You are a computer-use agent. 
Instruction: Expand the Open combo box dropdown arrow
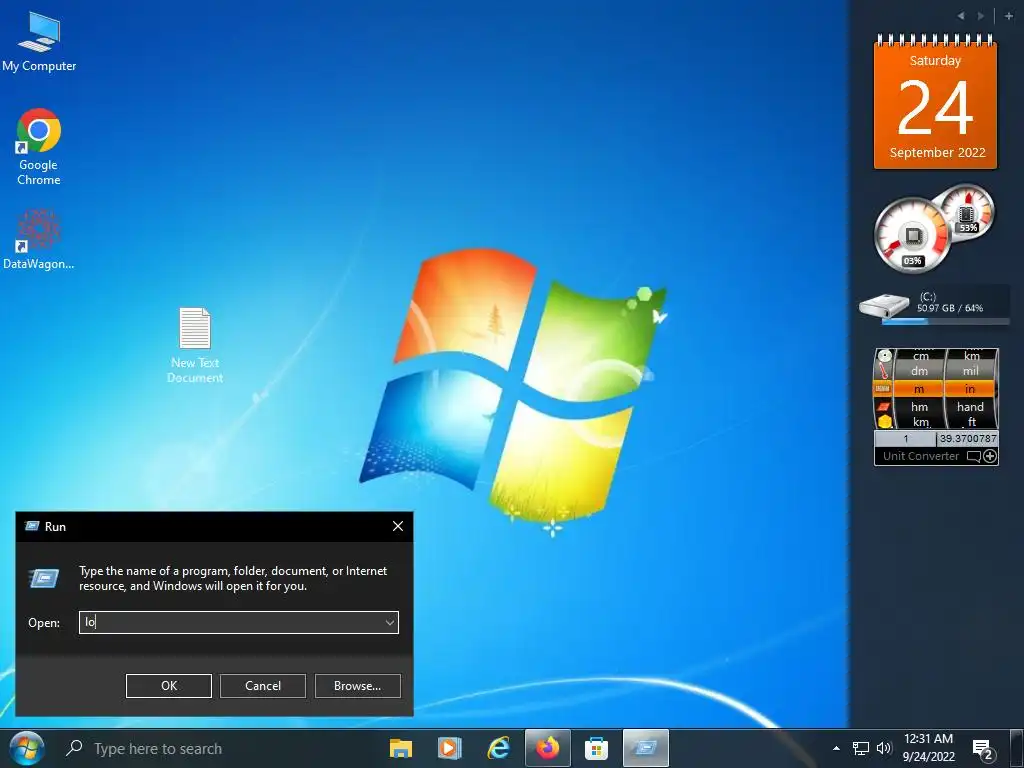pos(390,622)
